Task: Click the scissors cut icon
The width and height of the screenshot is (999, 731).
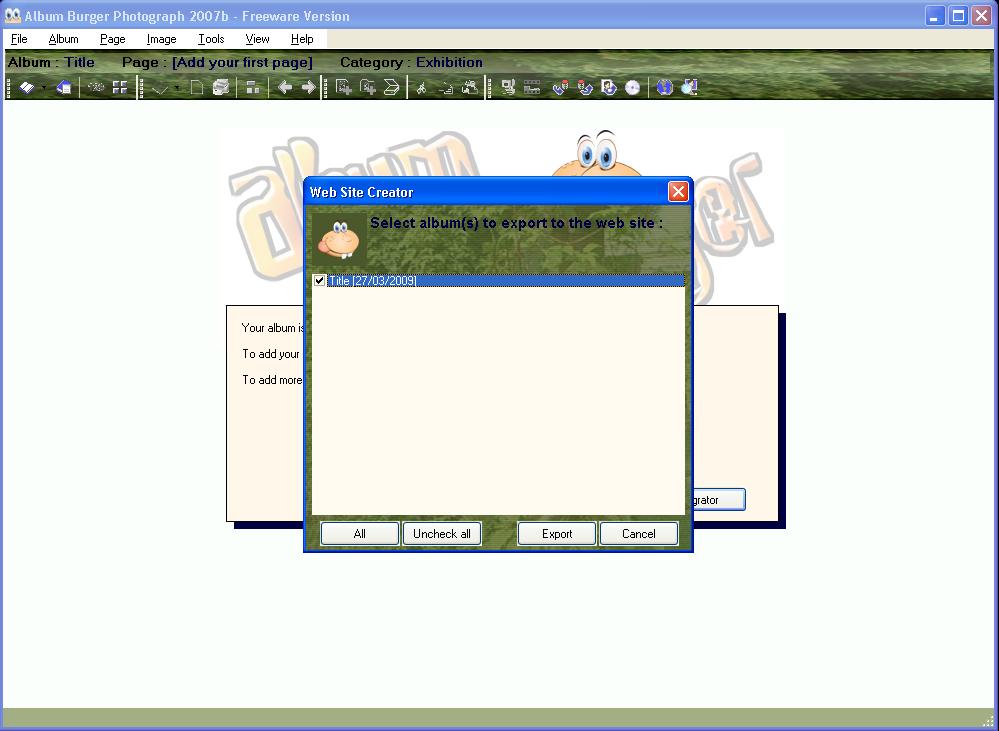Action: [x=421, y=87]
